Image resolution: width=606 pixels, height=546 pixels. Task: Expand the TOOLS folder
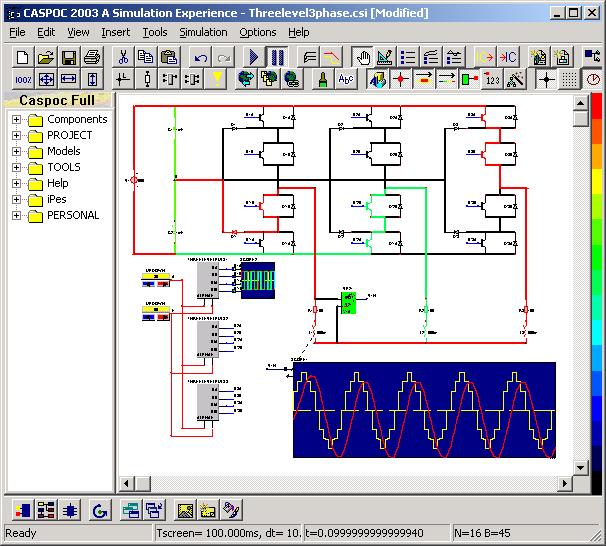pyautogui.click(x=16, y=167)
